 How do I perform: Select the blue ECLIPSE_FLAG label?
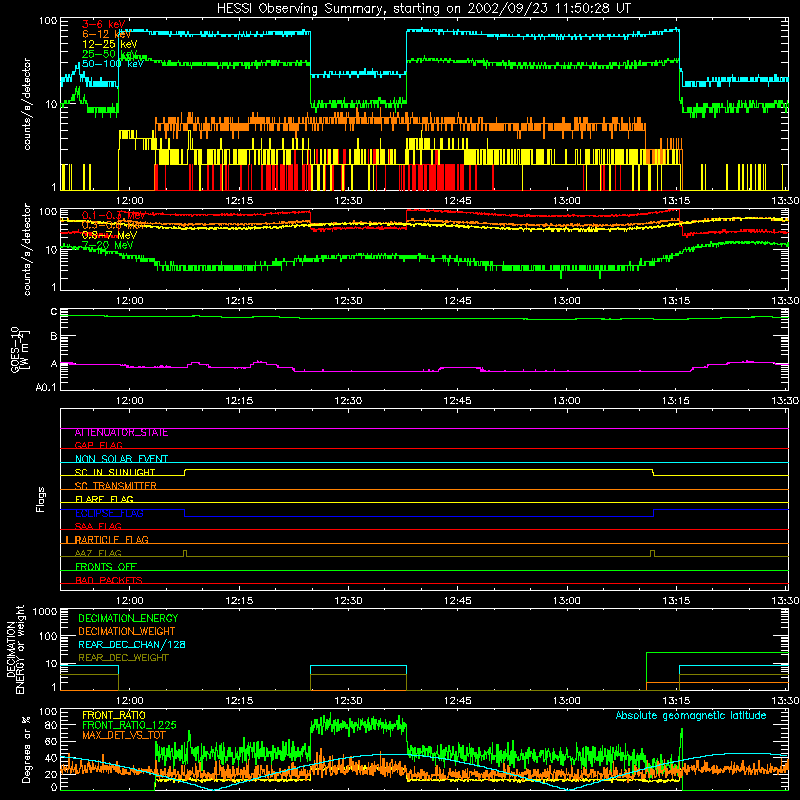[109, 513]
